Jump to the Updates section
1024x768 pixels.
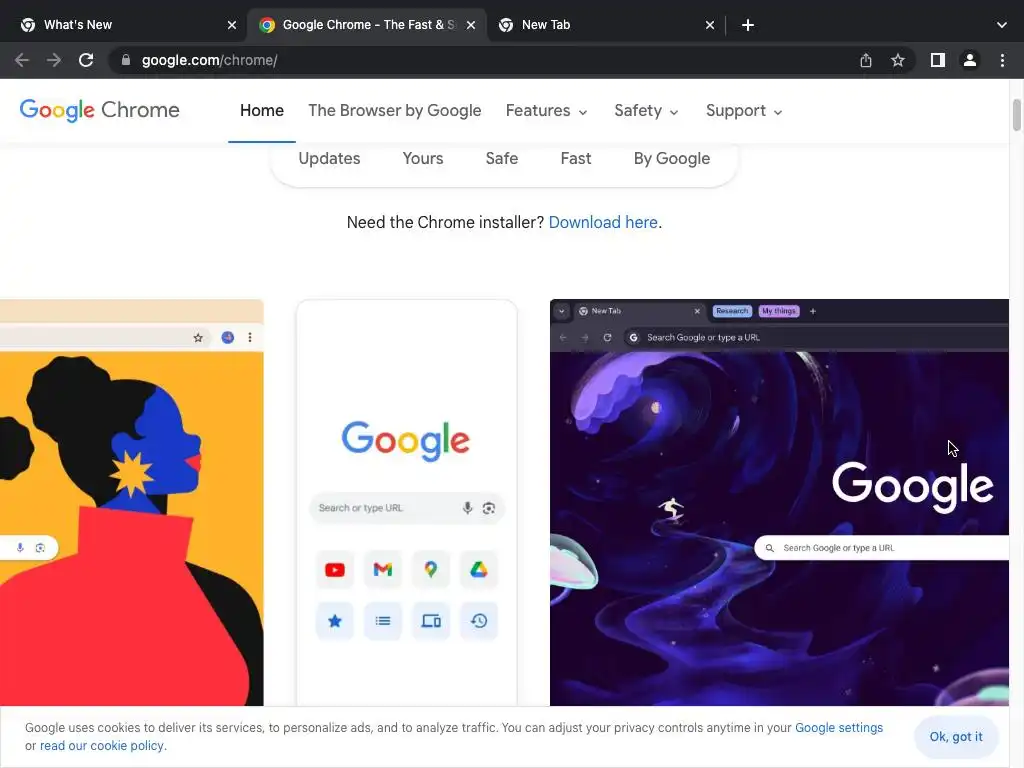click(329, 159)
